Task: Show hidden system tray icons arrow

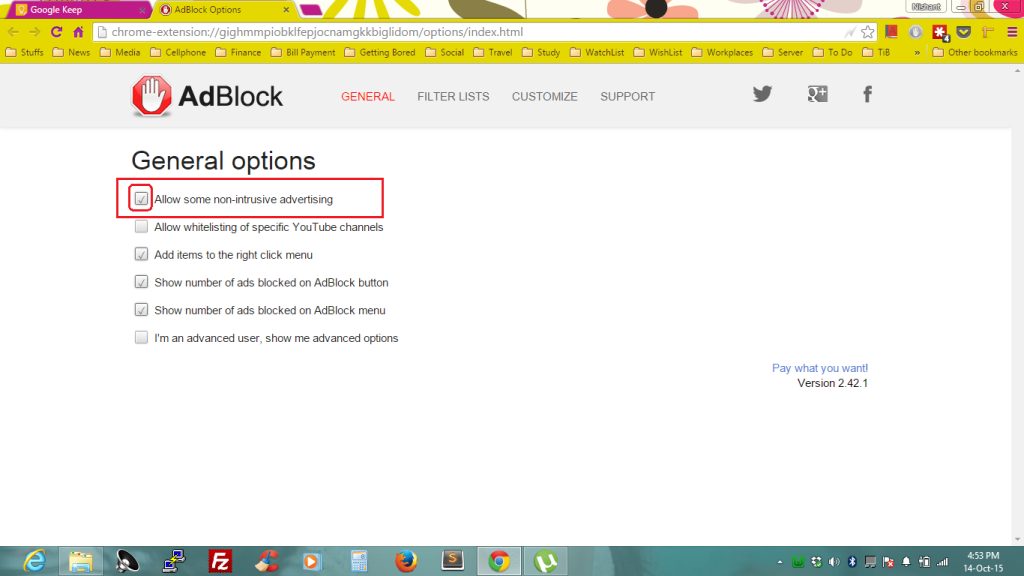Action: tap(779, 561)
